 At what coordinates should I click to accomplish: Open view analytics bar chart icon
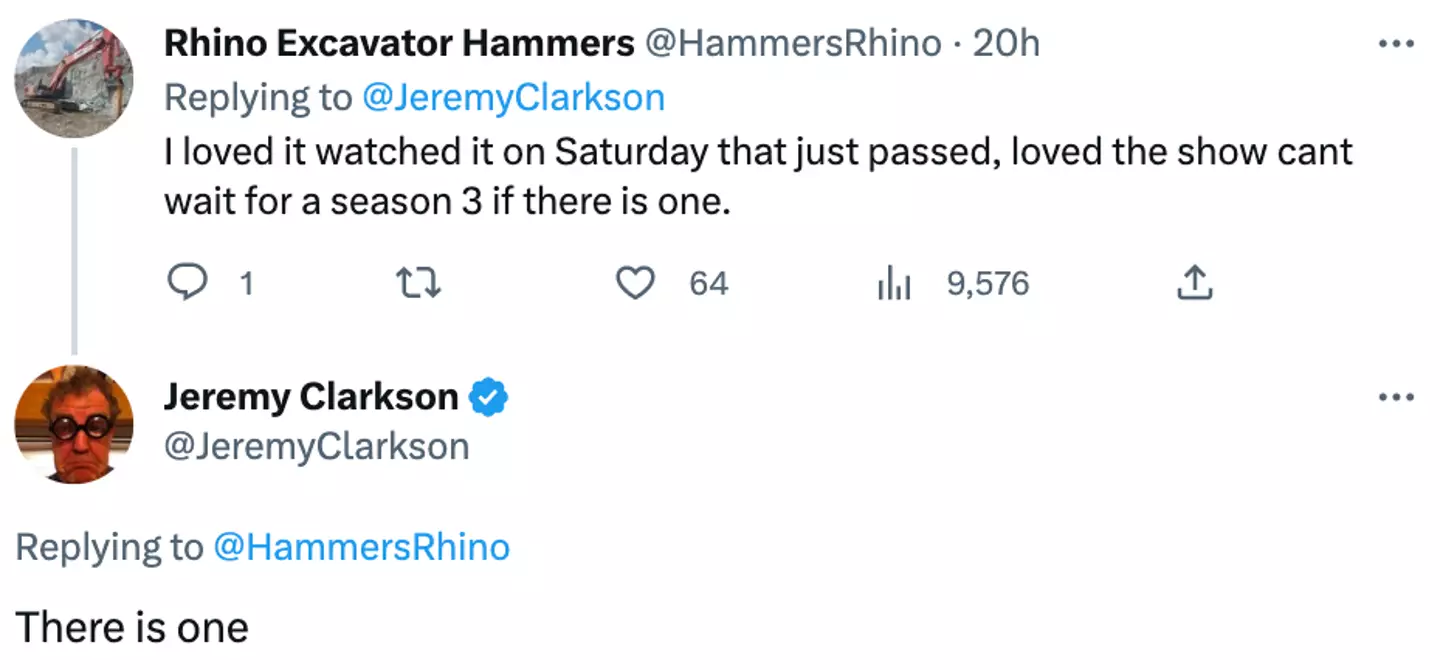coord(892,285)
